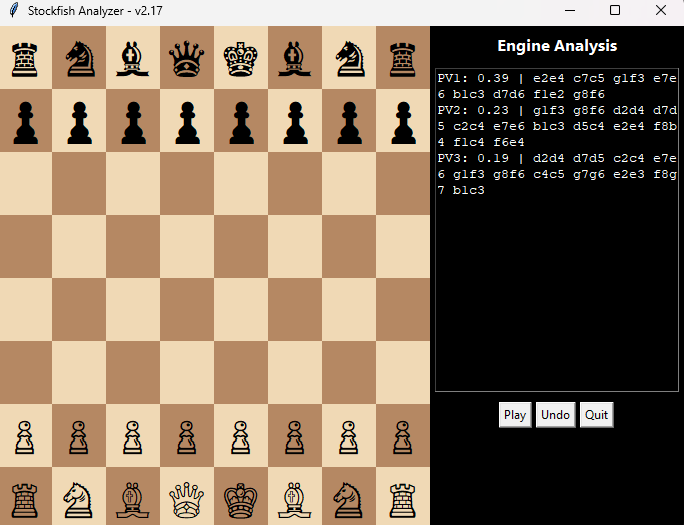Pick the black pawn on h7
The width and height of the screenshot is (684, 525).
click(x=403, y=123)
